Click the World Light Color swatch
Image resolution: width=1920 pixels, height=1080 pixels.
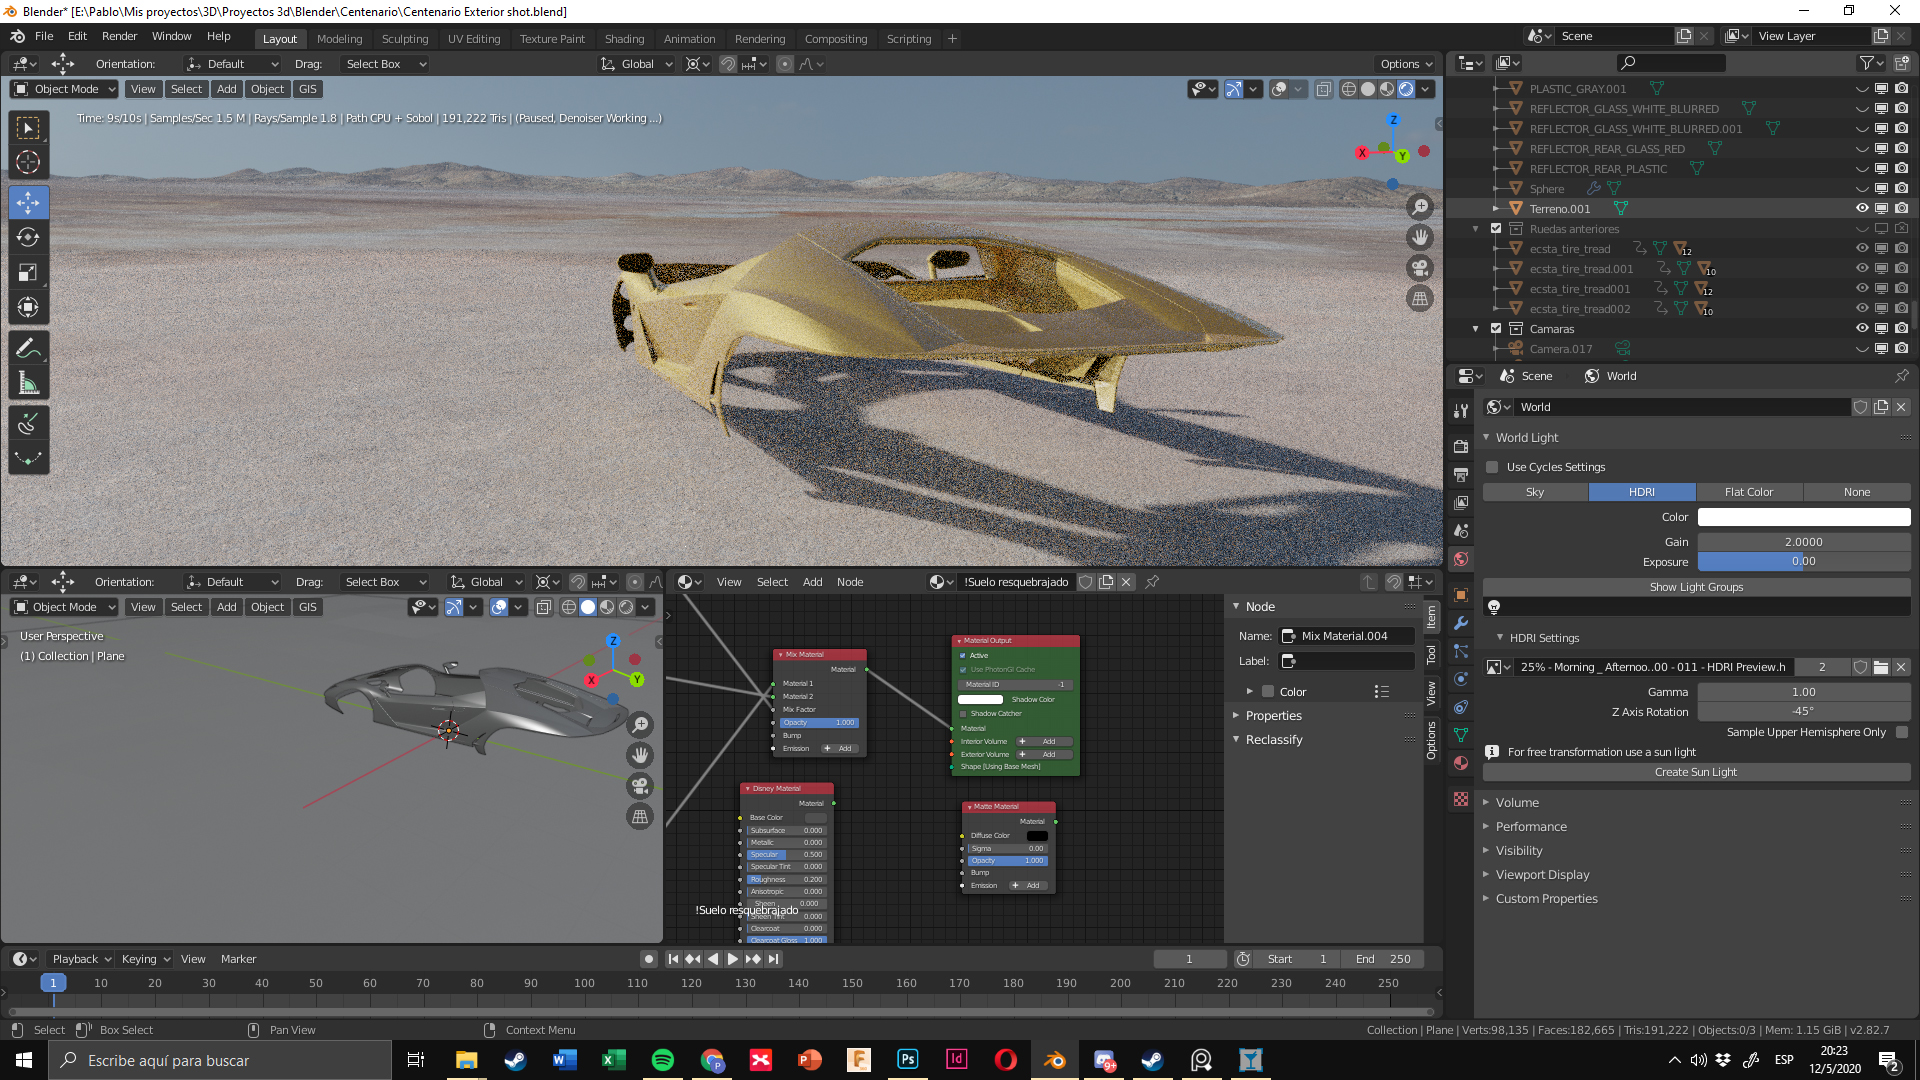[1803, 517]
